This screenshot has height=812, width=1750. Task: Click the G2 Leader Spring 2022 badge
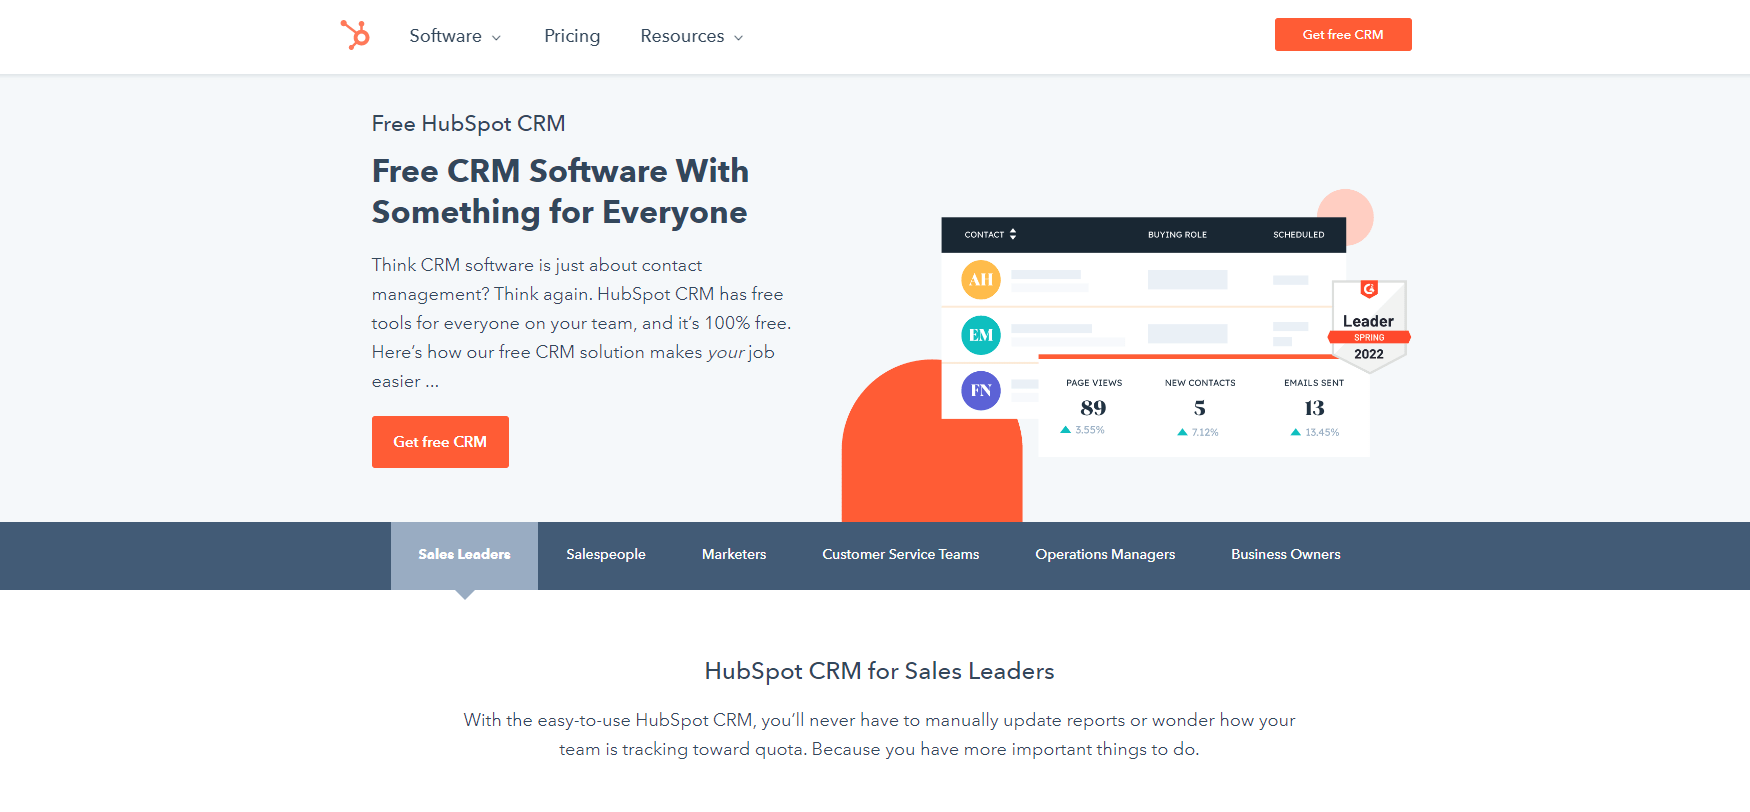pos(1369,326)
